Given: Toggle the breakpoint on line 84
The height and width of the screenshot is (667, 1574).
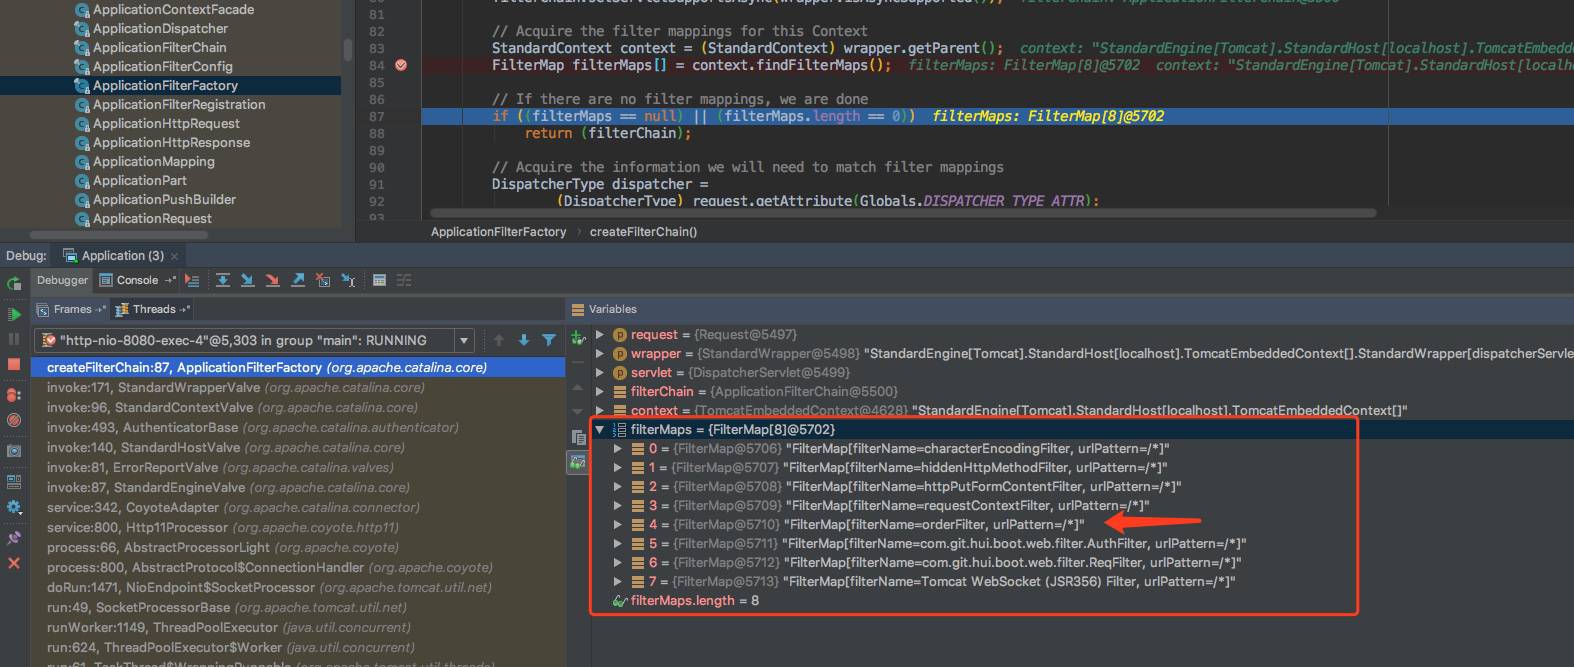Looking at the screenshot, I should tap(401, 65).
